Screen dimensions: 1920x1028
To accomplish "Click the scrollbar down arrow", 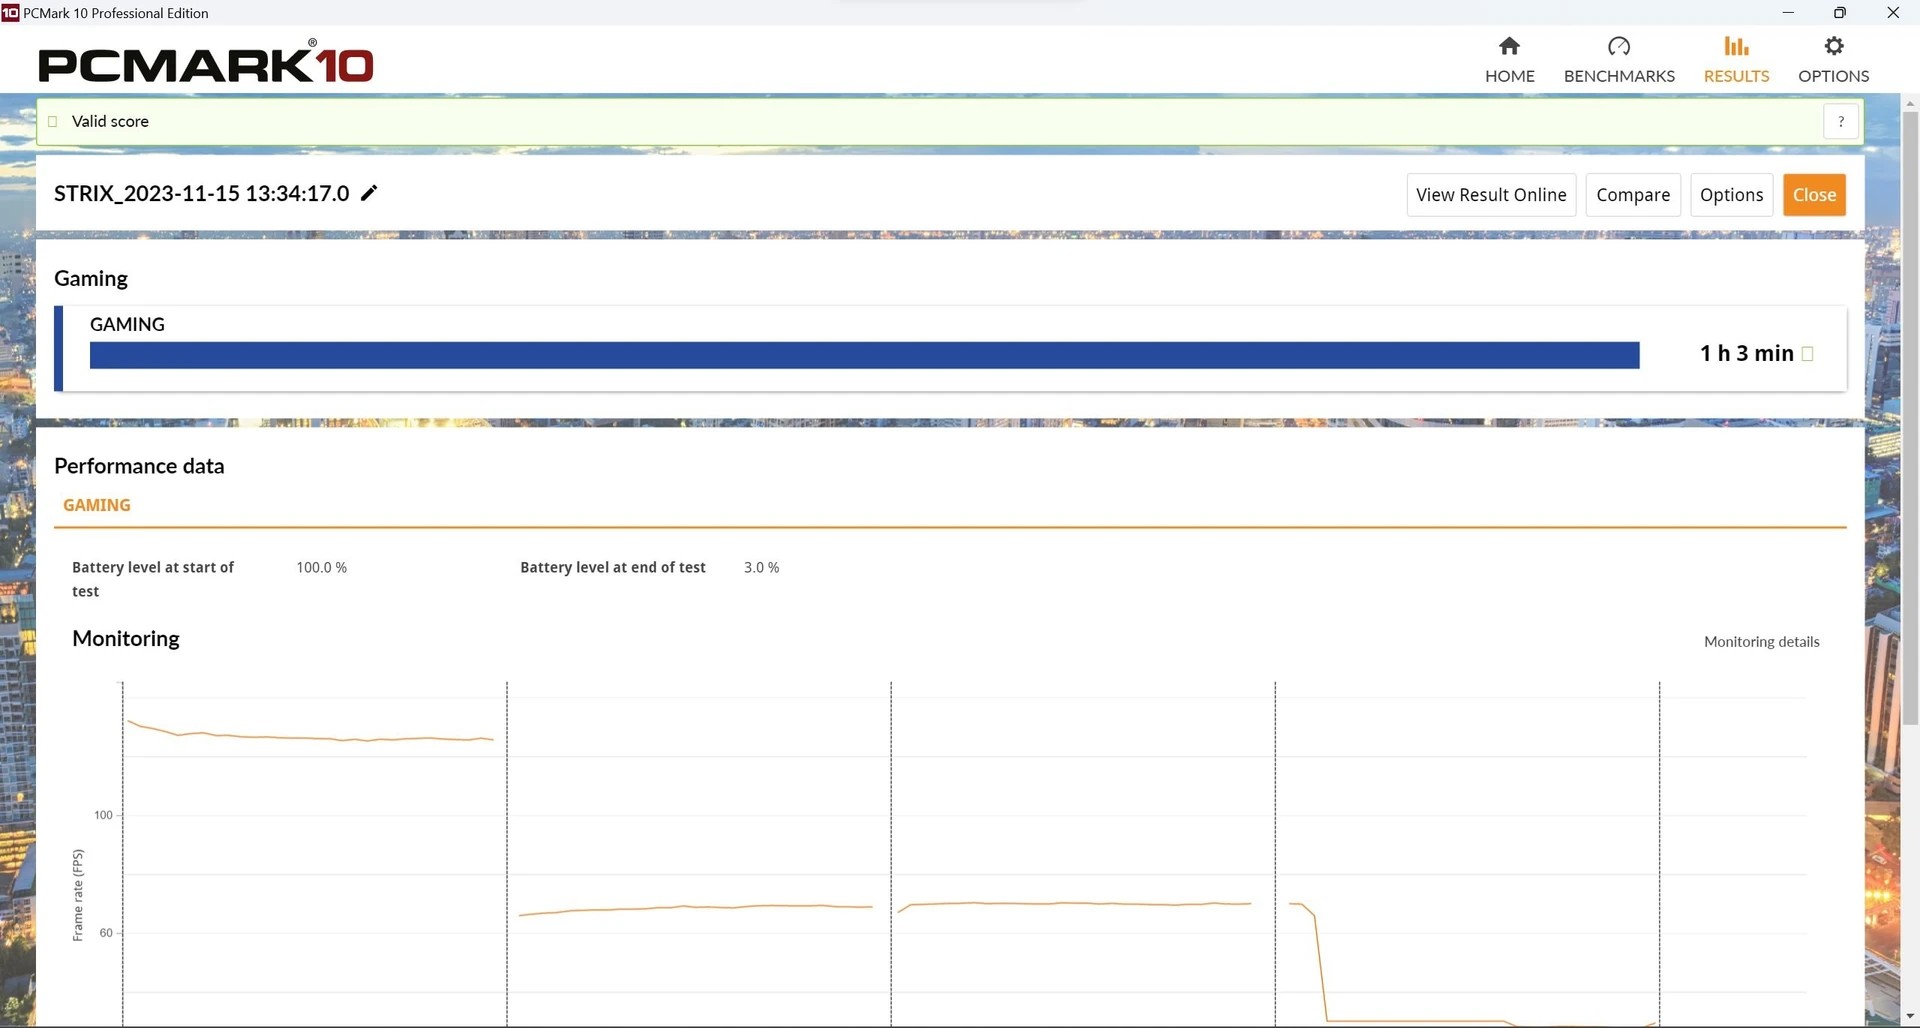I will [x=1910, y=1017].
